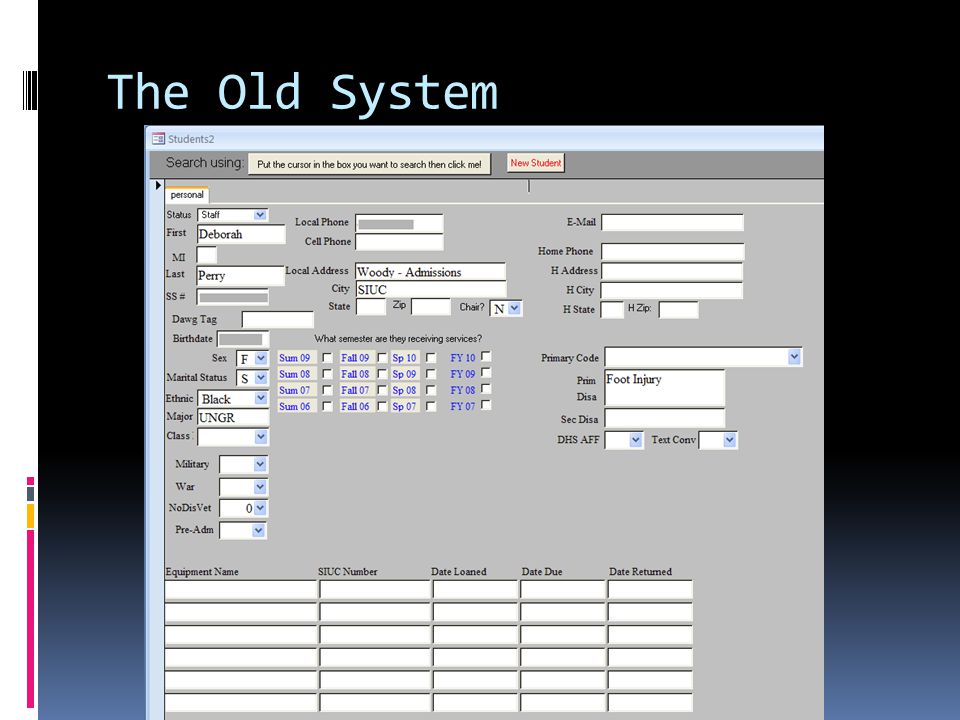Click the H City field
The image size is (960, 720).
(x=672, y=290)
